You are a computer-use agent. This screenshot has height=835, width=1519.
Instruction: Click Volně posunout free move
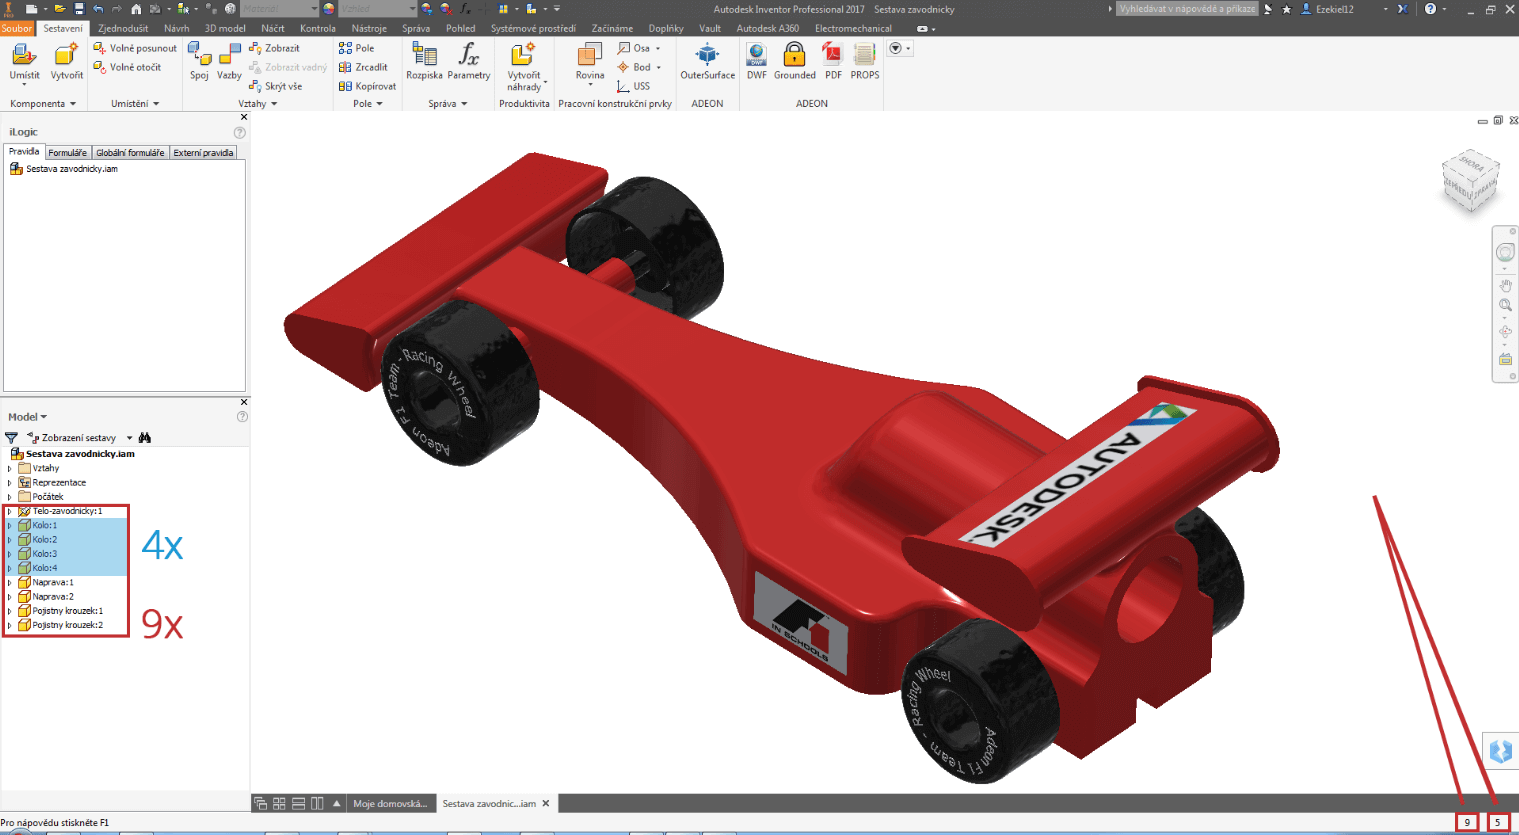tap(135, 48)
